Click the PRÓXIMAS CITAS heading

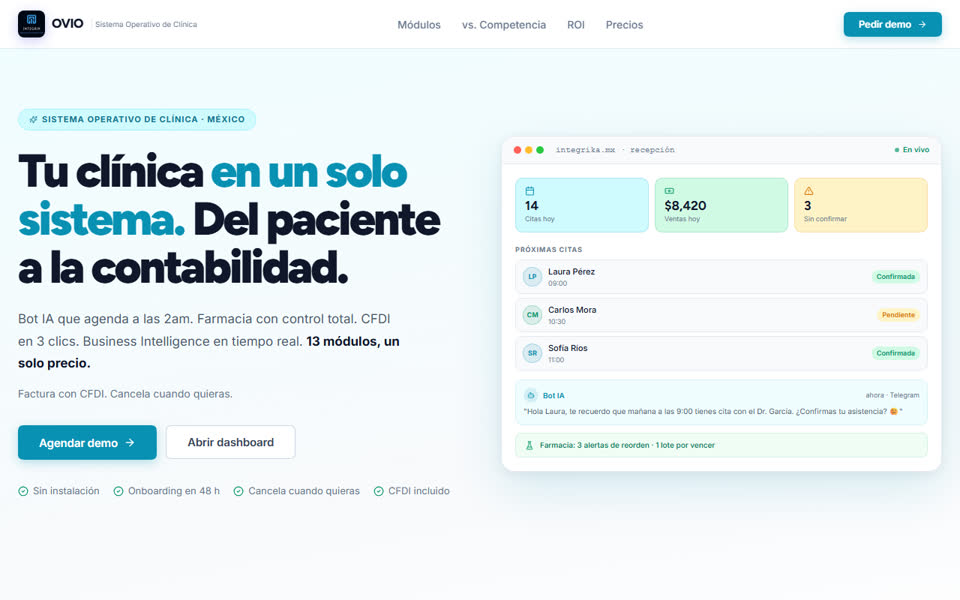549,250
